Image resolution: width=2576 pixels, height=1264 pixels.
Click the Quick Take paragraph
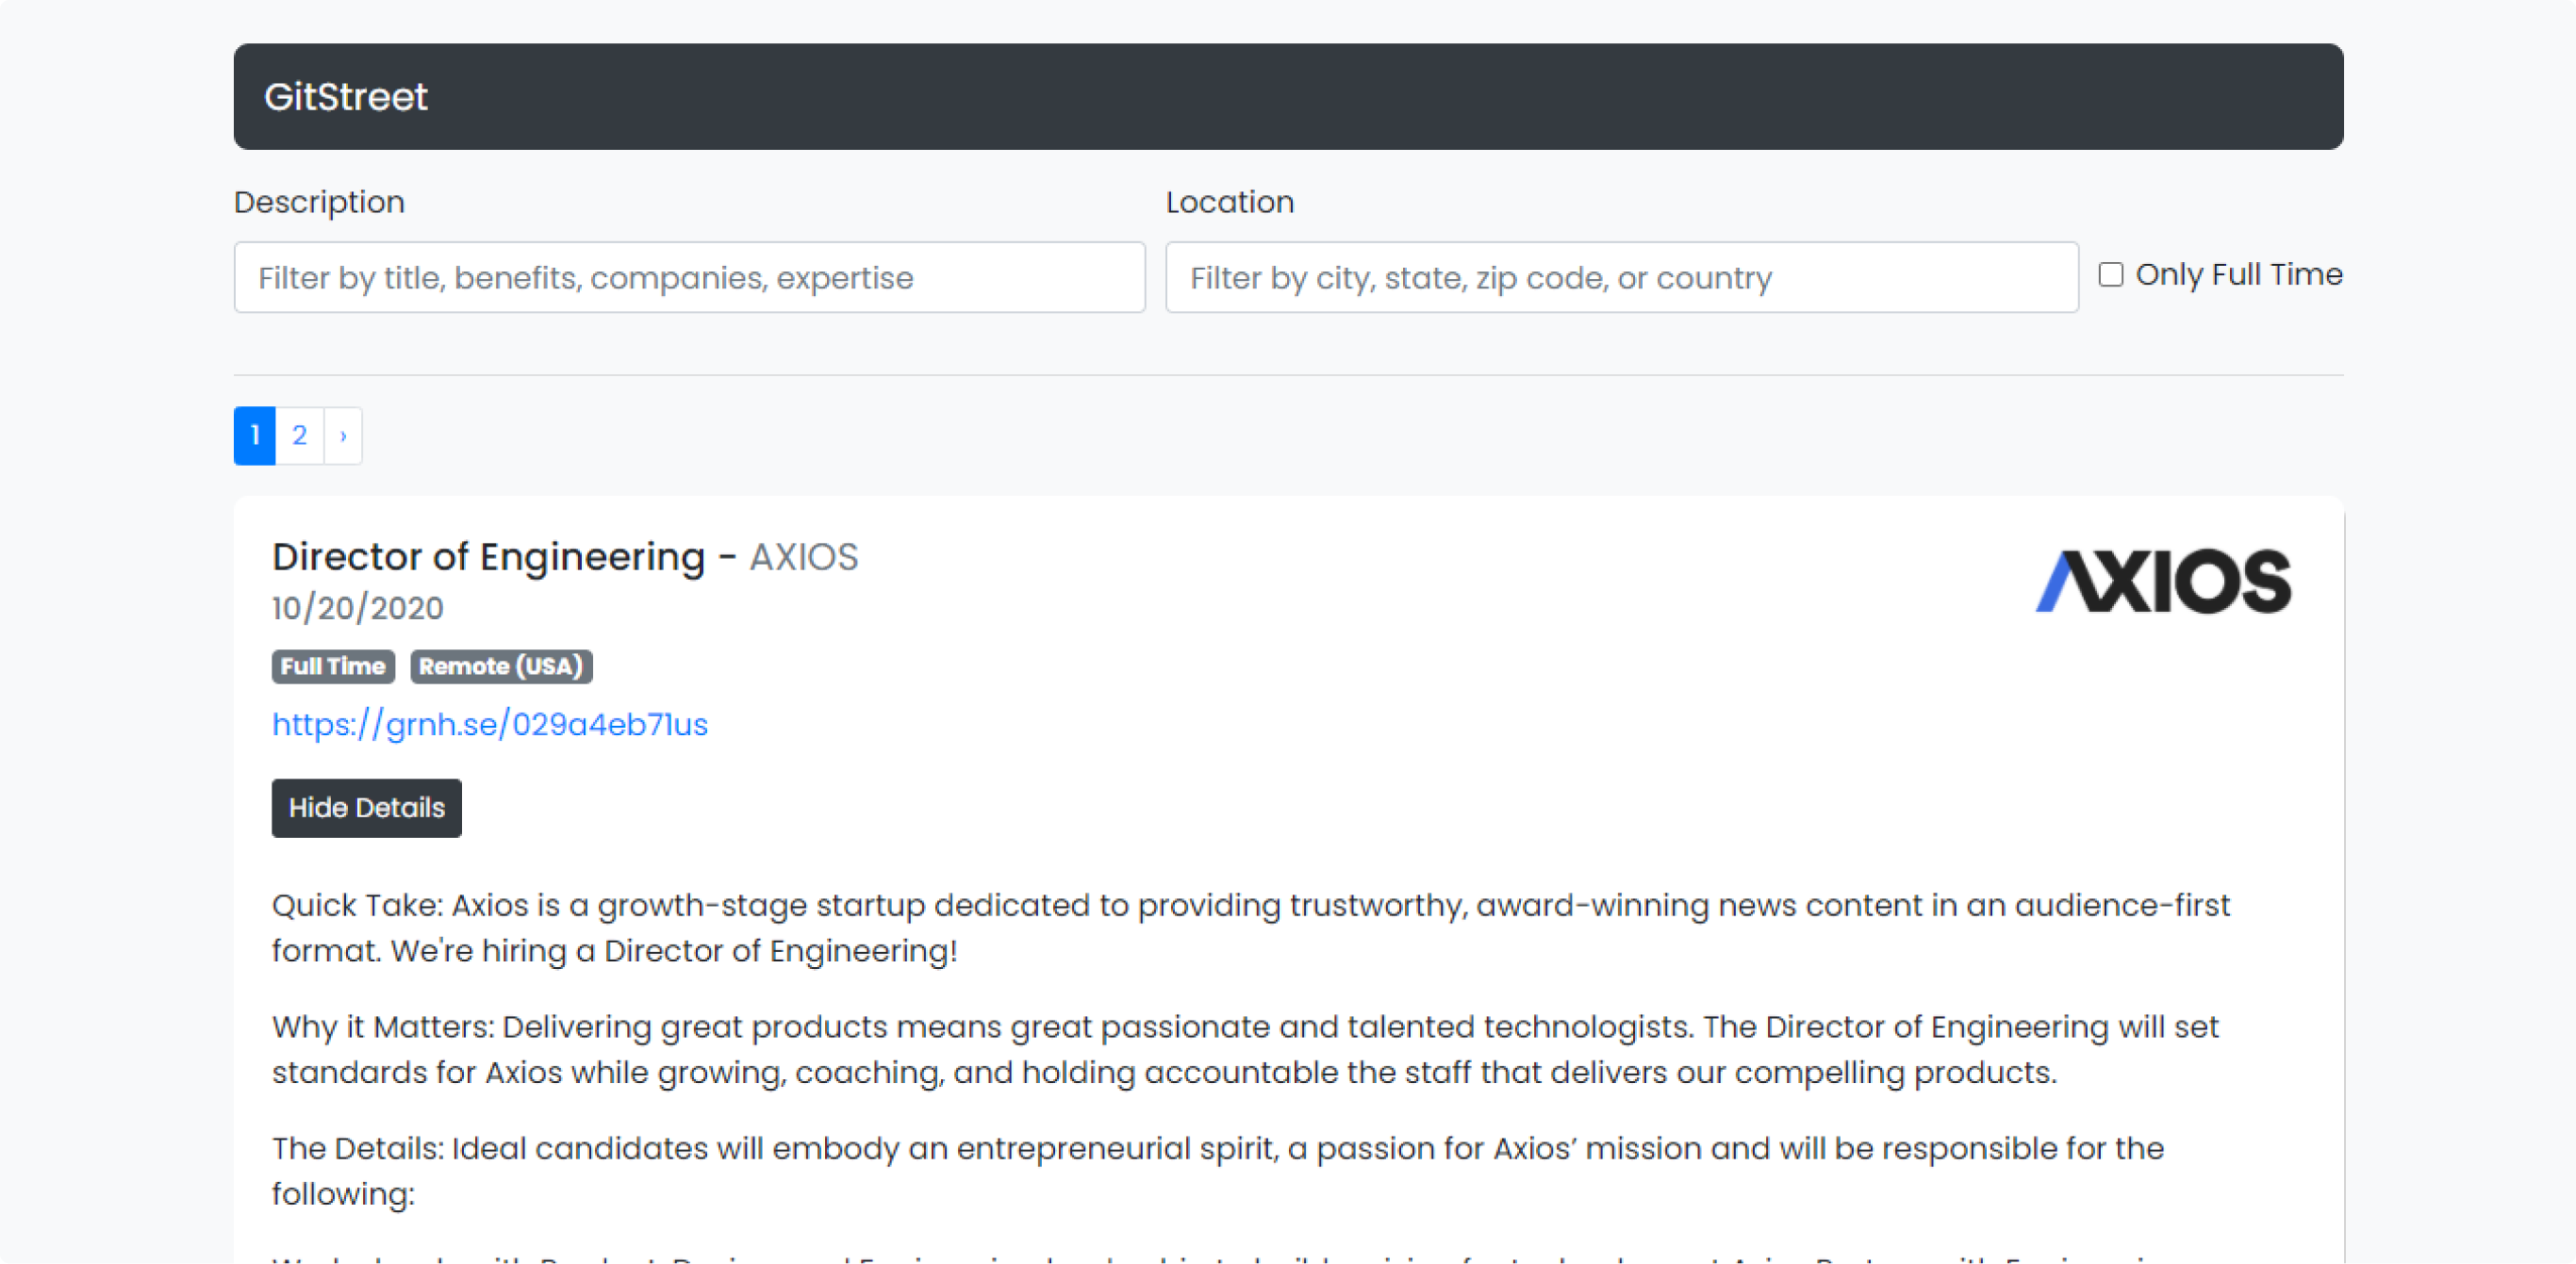[1251, 927]
